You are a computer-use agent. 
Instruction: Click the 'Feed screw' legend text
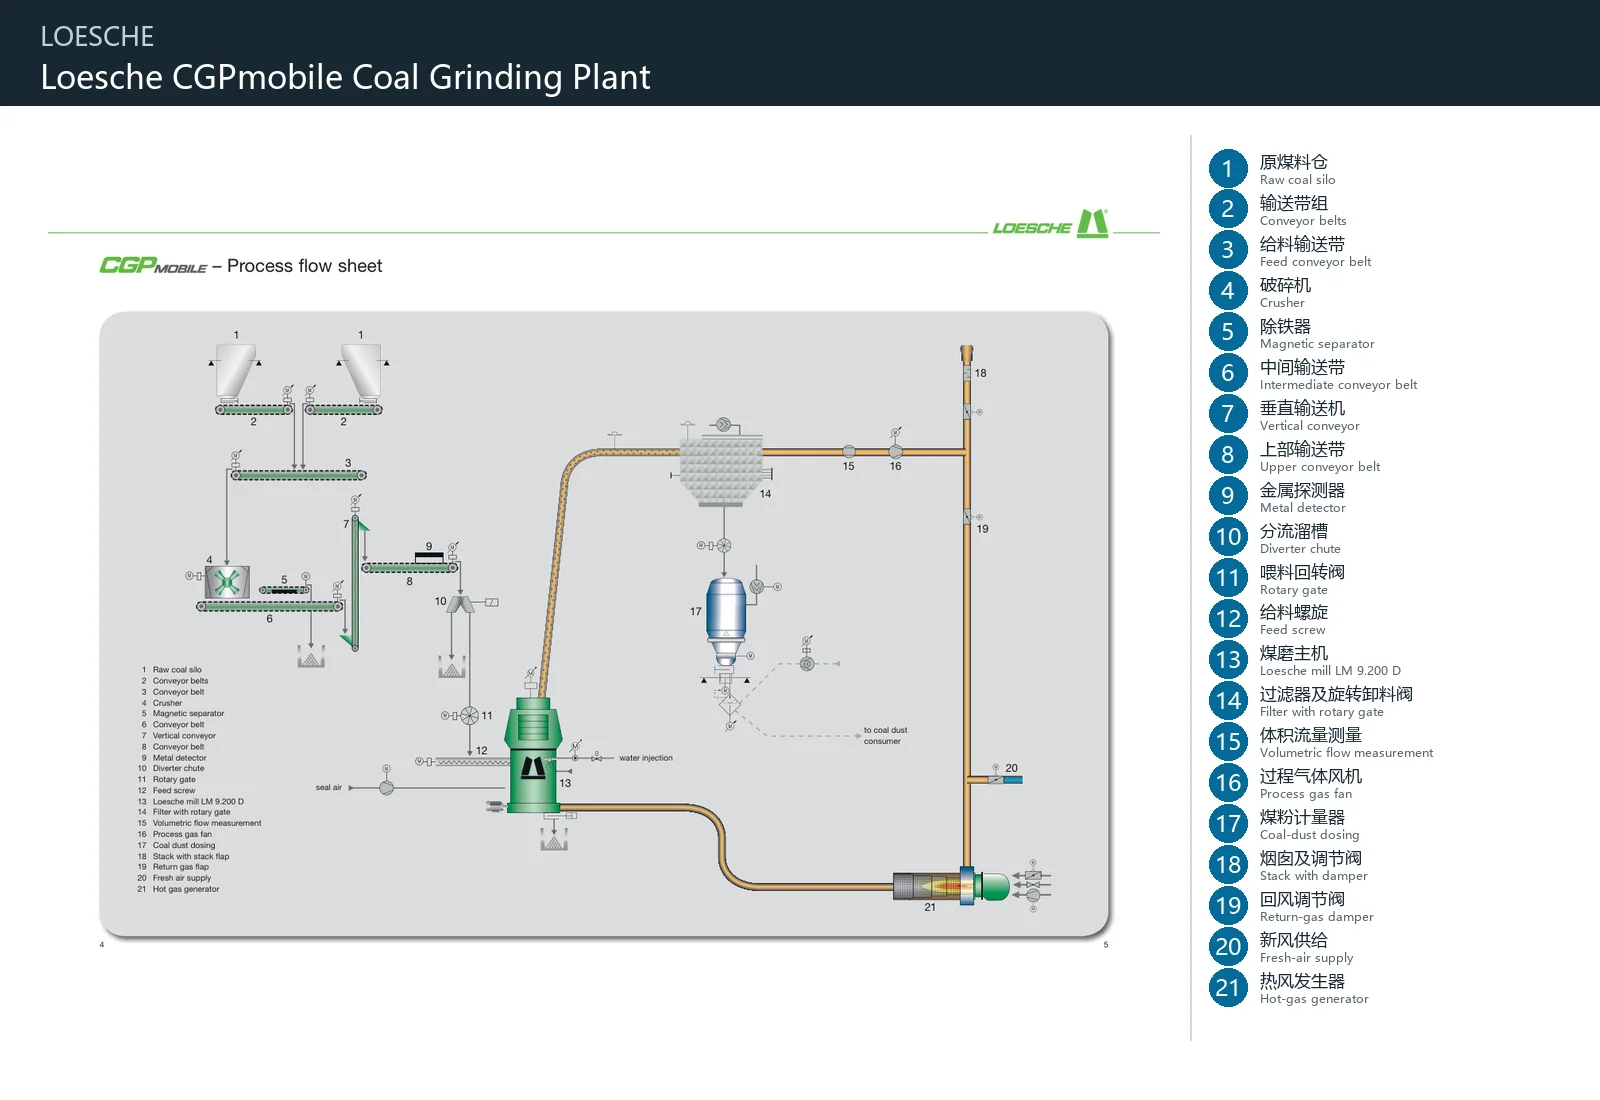coord(1292,630)
